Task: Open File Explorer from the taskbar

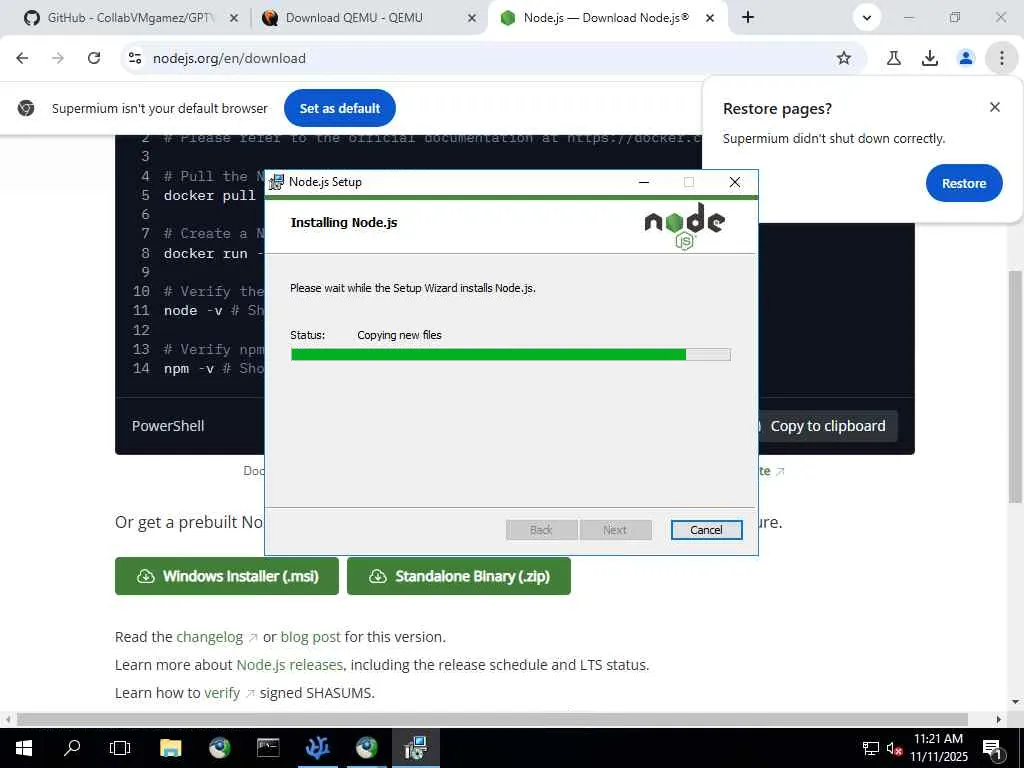Action: (x=170, y=748)
